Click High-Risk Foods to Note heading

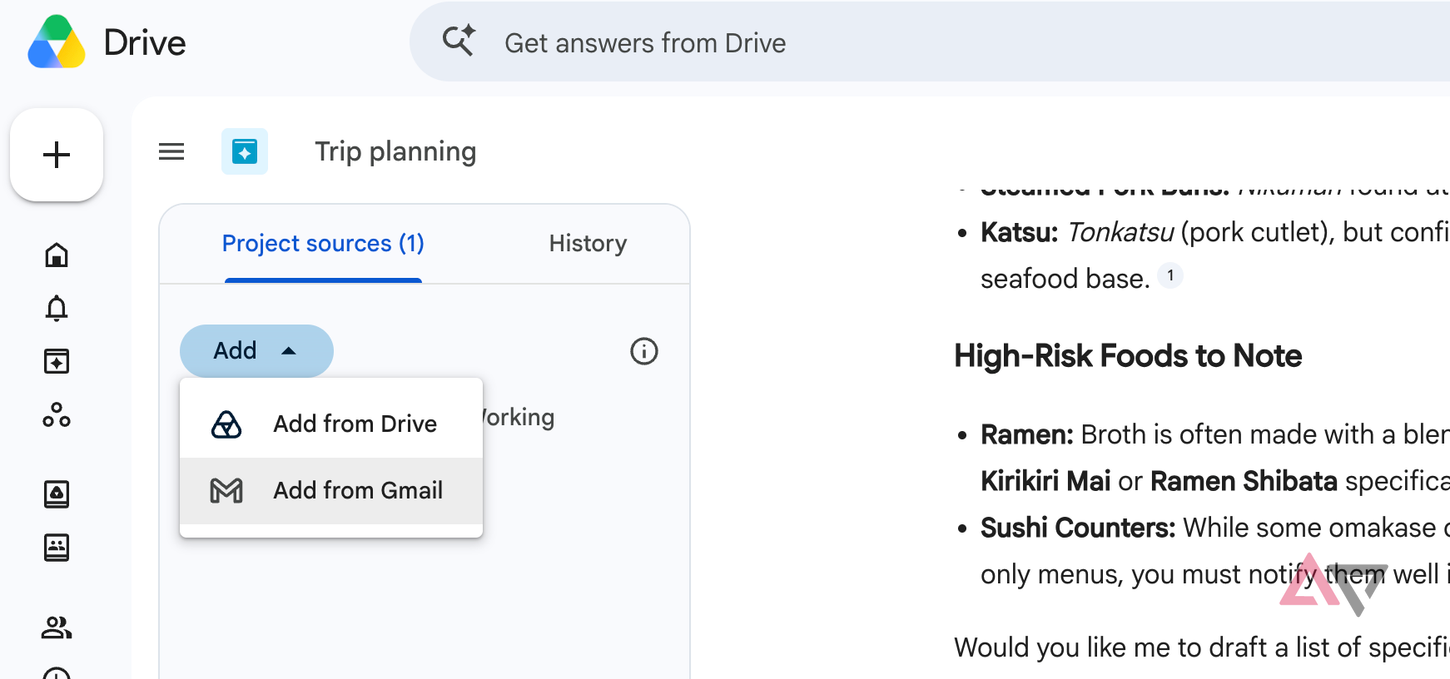click(x=1128, y=356)
